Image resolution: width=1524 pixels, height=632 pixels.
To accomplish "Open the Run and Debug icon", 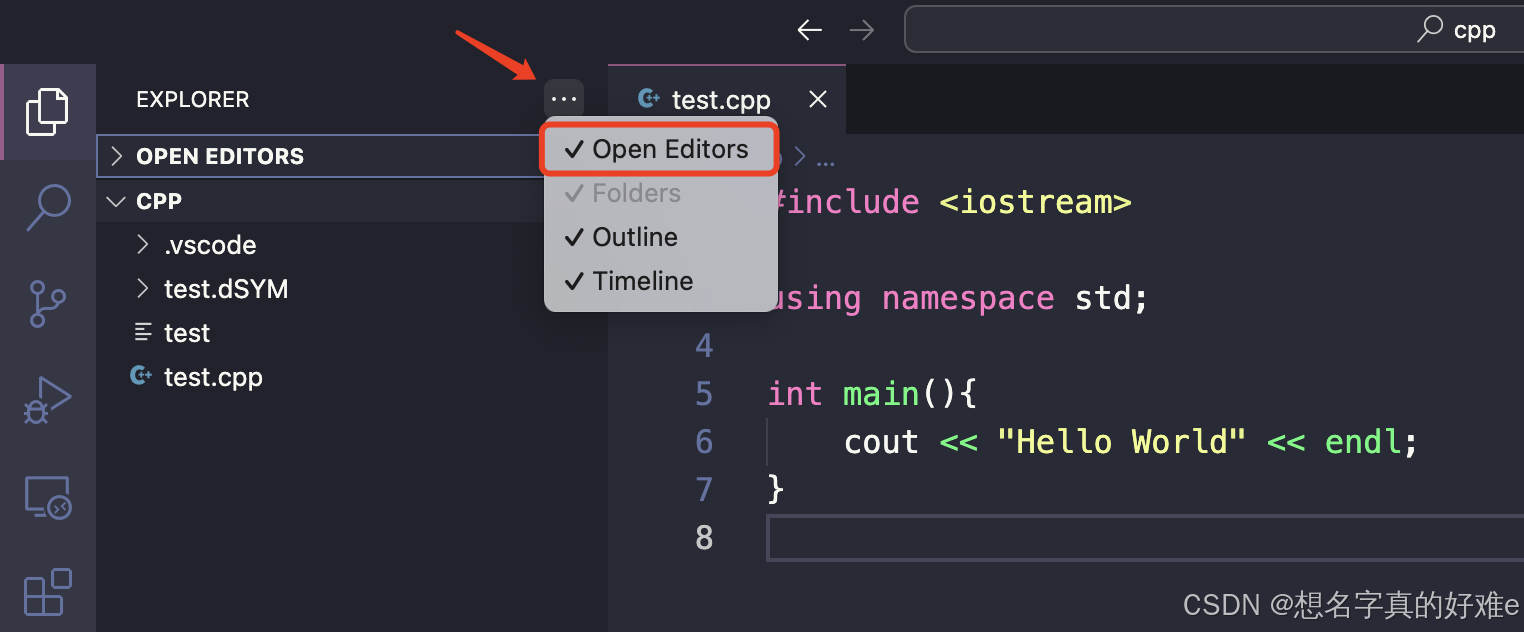I will pyautogui.click(x=47, y=400).
